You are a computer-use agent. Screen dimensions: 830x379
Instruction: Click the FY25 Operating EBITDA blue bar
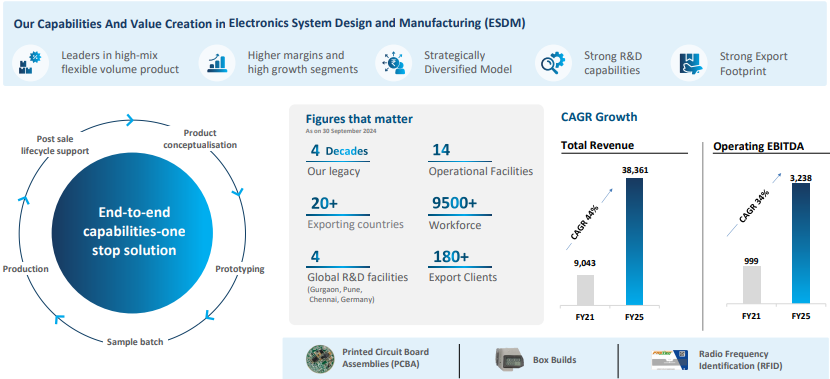pyautogui.click(x=801, y=243)
